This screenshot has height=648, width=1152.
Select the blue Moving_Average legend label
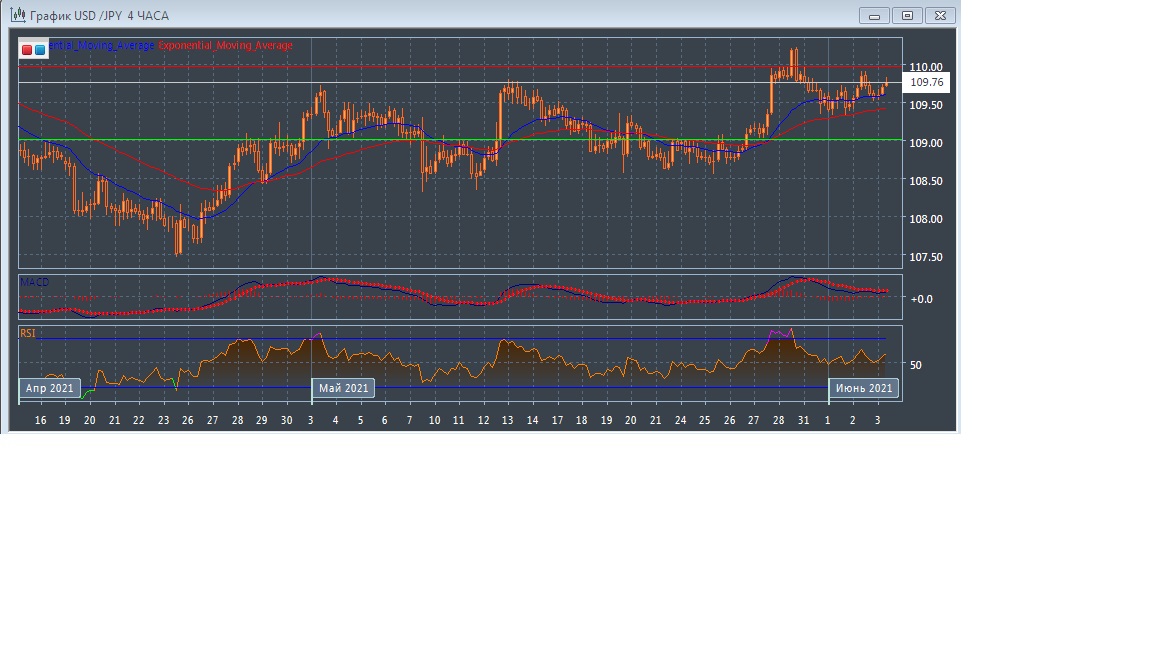(102, 46)
